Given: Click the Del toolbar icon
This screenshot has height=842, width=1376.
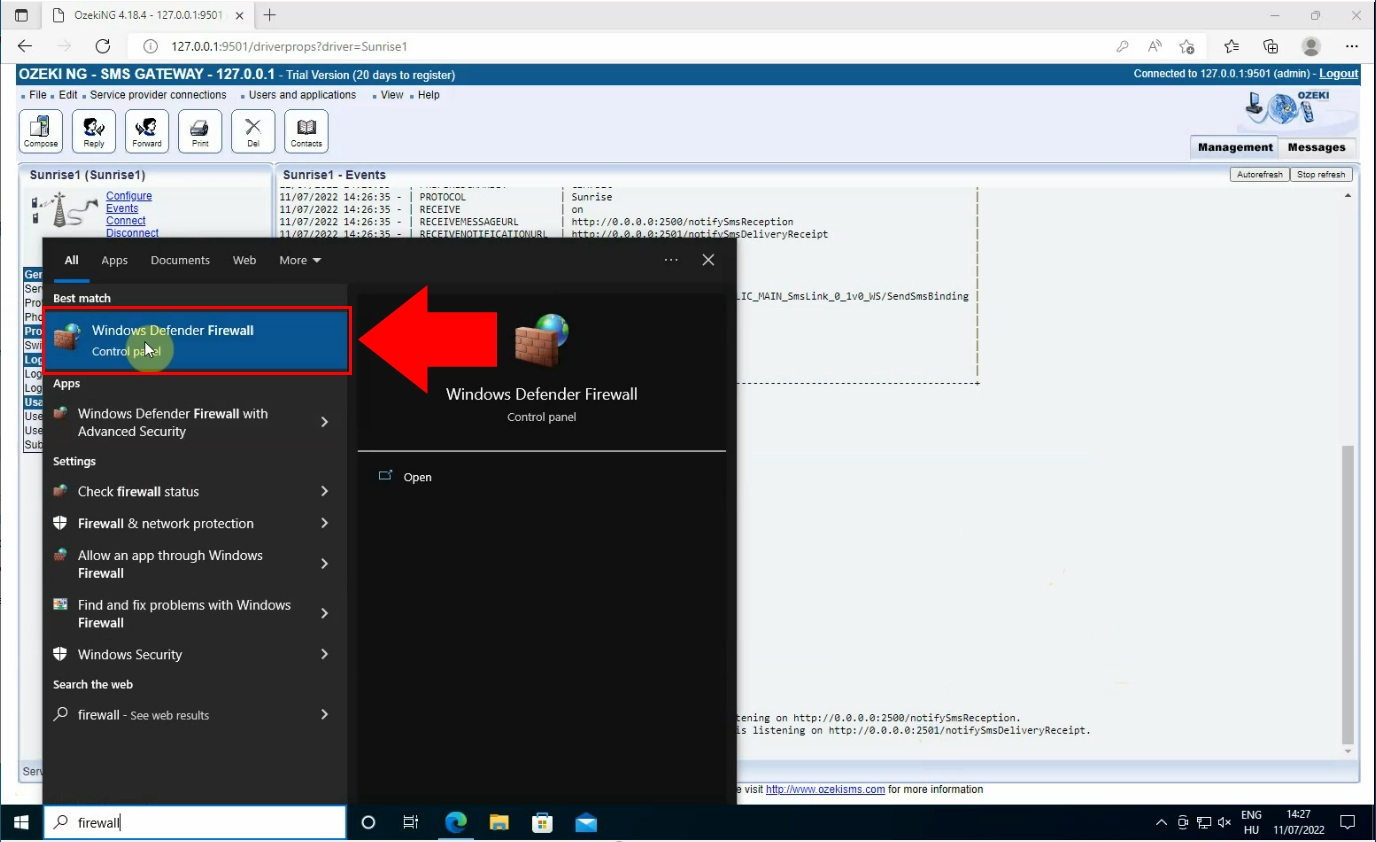Looking at the screenshot, I should pos(253,131).
